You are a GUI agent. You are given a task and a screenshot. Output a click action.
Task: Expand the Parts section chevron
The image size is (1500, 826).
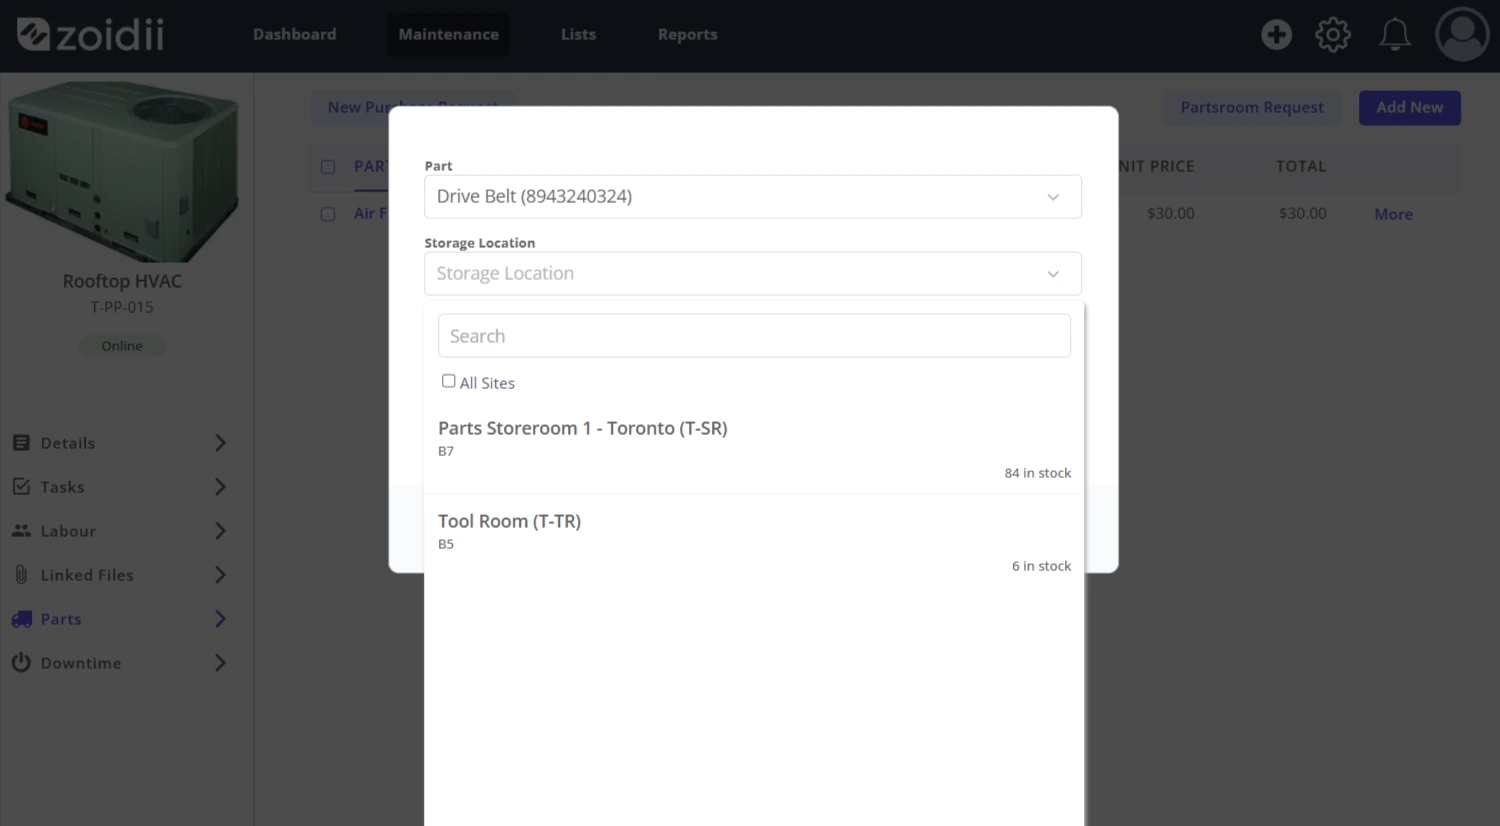tap(221, 619)
